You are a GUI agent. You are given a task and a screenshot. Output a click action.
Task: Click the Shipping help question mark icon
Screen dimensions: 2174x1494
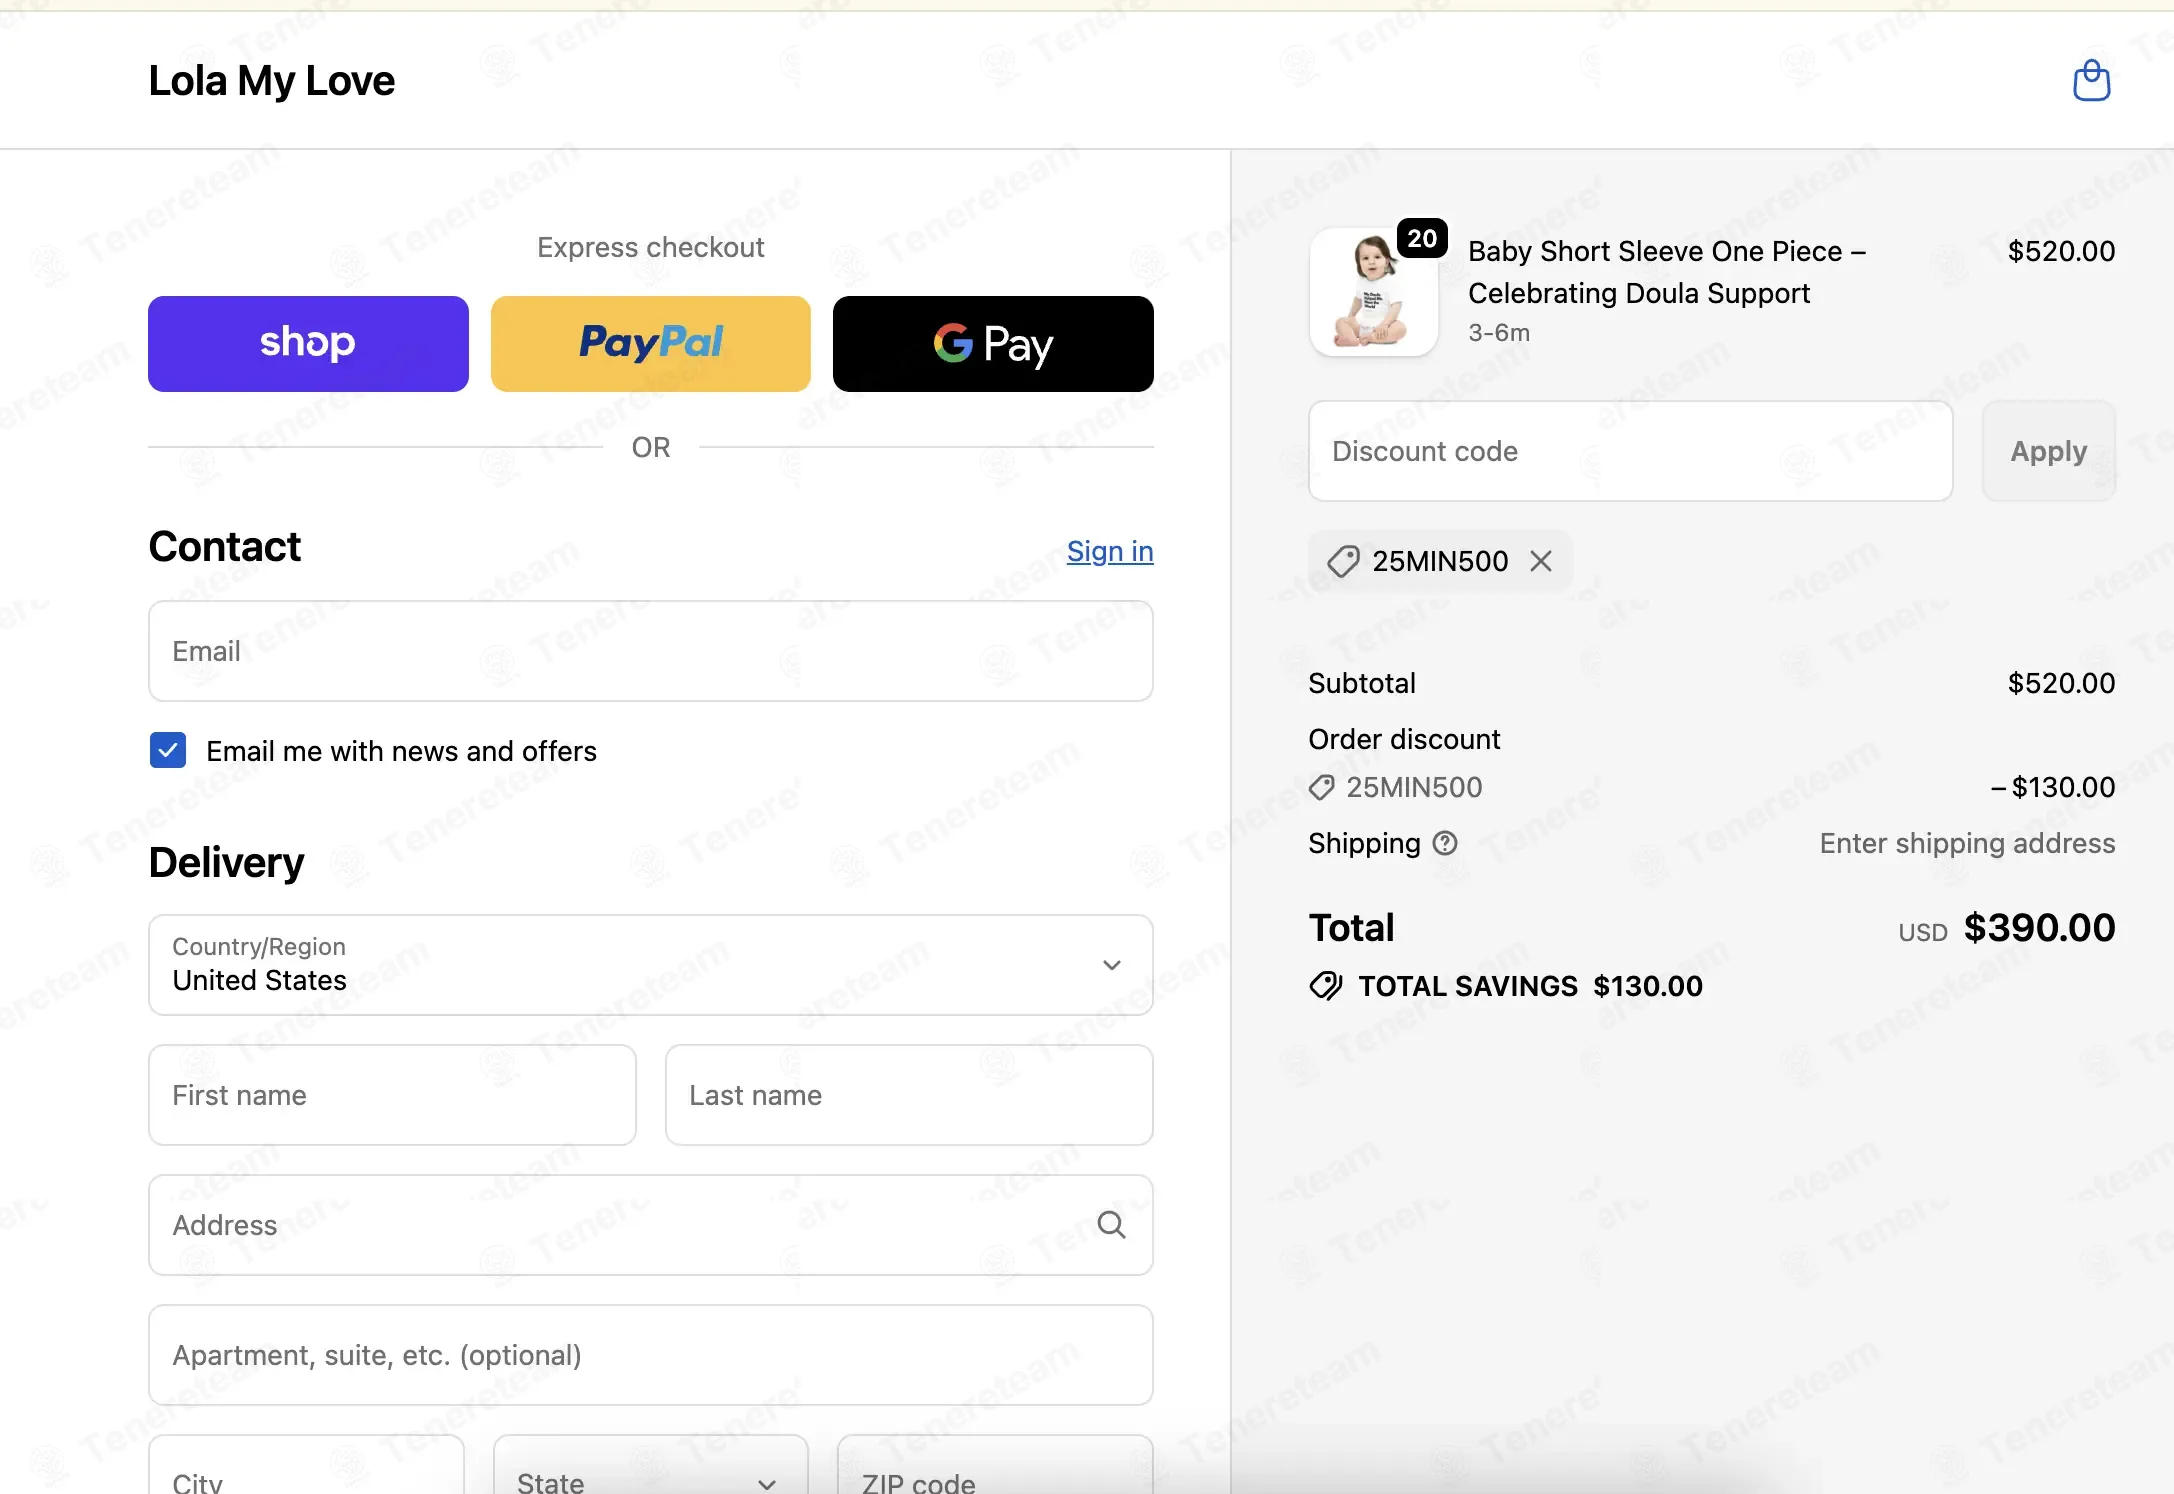pos(1445,843)
